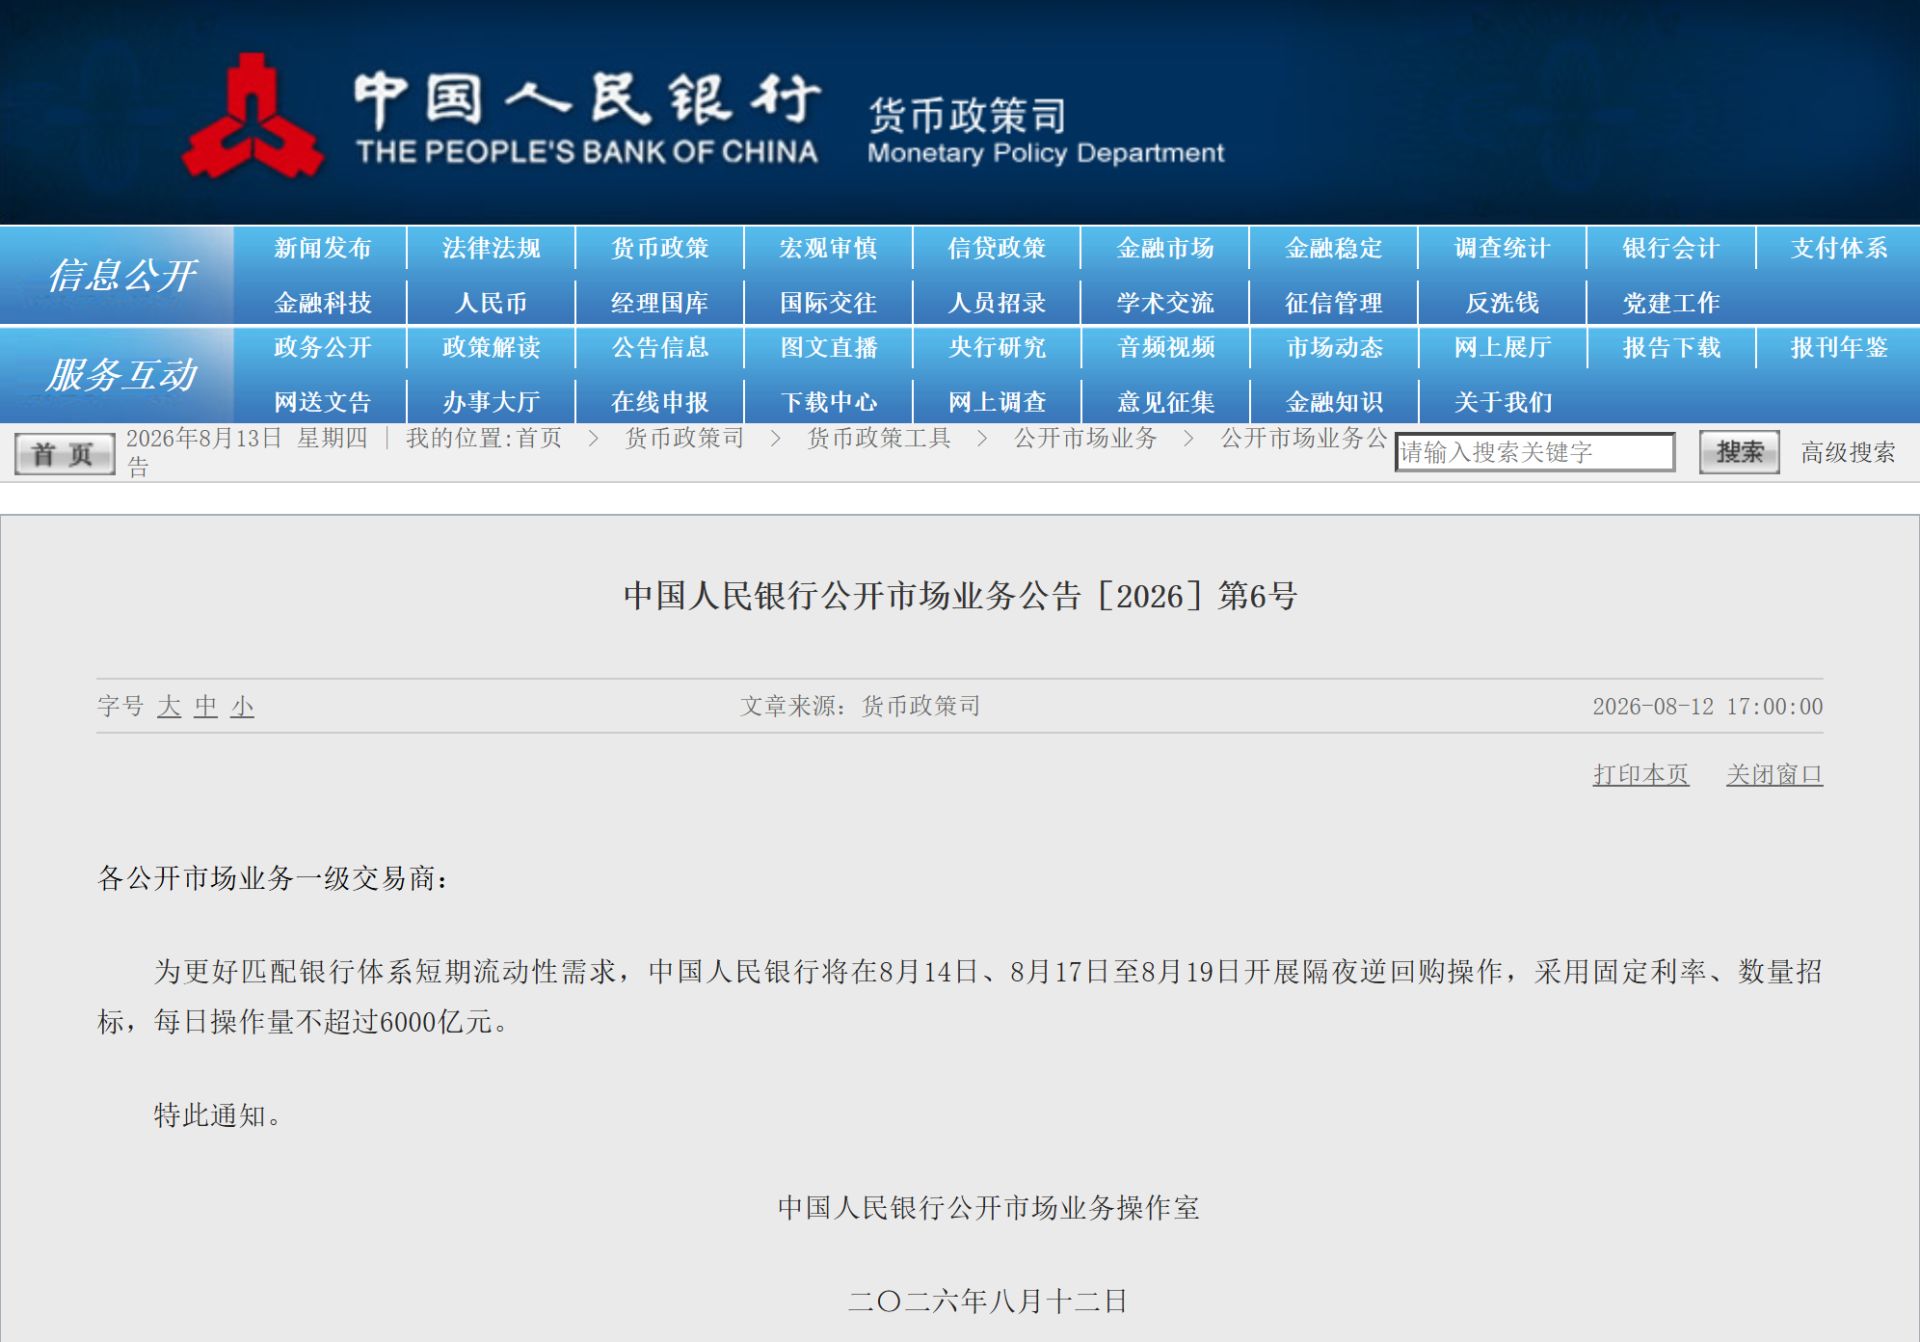This screenshot has height=1342, width=1920.
Task: Click 政策解读 navigation link
Action: tap(491, 347)
